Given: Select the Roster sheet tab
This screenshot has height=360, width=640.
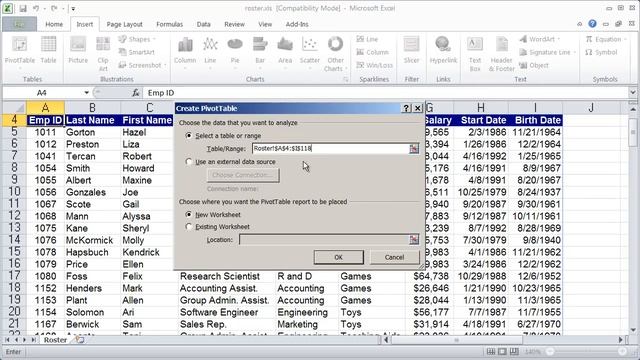Looking at the screenshot, I should point(55,340).
